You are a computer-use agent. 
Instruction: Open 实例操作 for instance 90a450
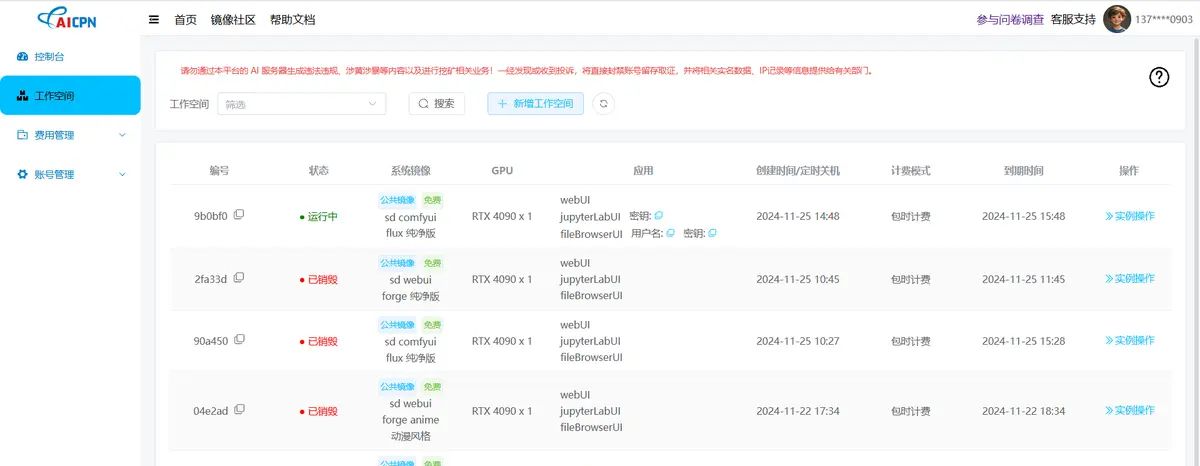[1130, 340]
